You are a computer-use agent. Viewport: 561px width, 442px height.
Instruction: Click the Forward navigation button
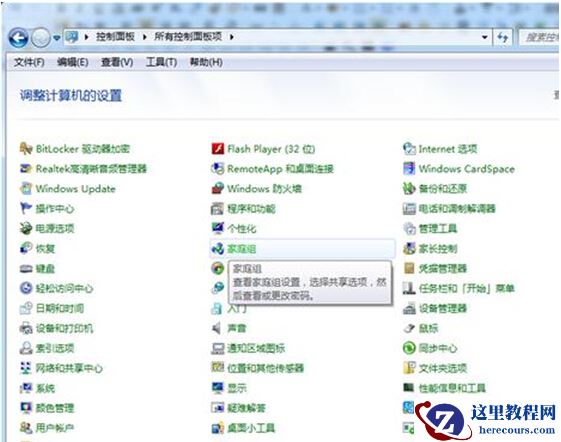click(40, 37)
